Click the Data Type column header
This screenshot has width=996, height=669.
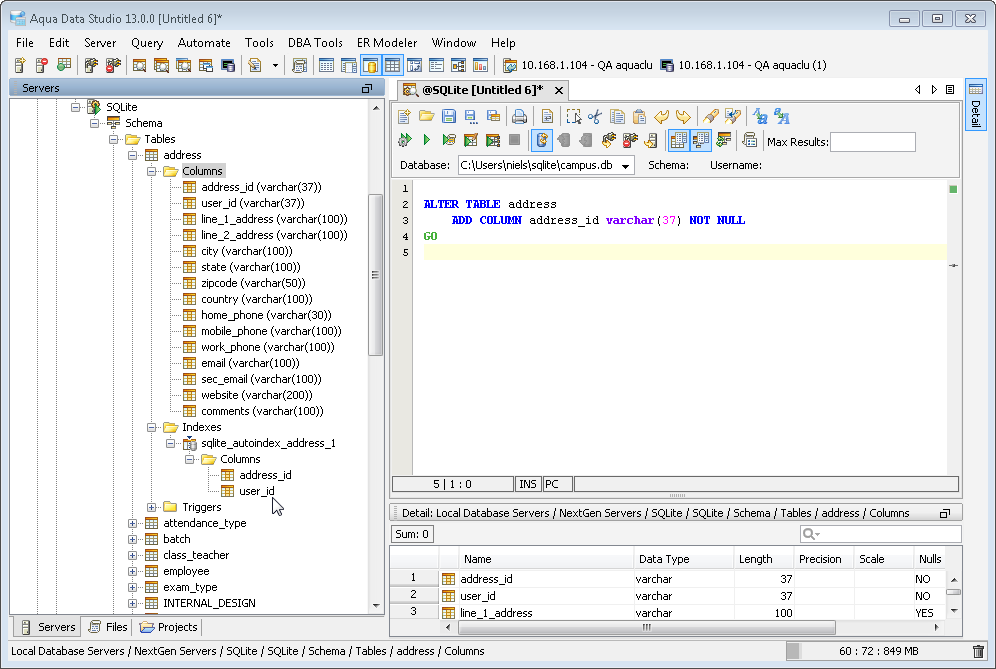click(664, 559)
